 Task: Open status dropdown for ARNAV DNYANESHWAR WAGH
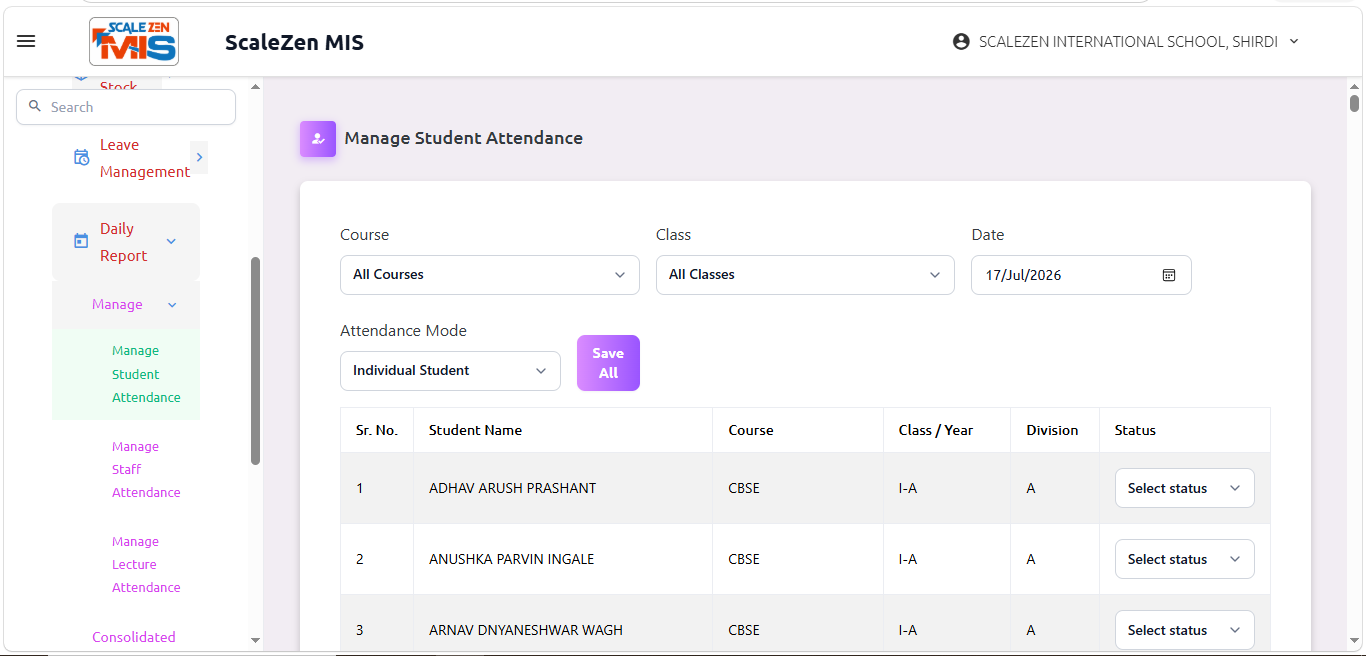tap(1184, 630)
